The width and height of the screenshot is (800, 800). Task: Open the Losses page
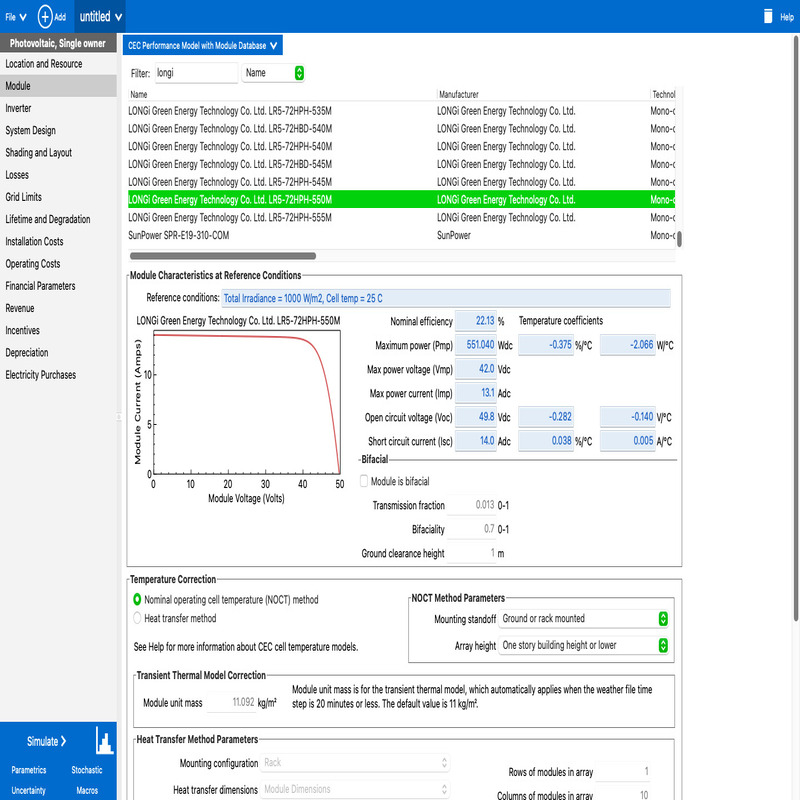pyautogui.click(x=58, y=175)
